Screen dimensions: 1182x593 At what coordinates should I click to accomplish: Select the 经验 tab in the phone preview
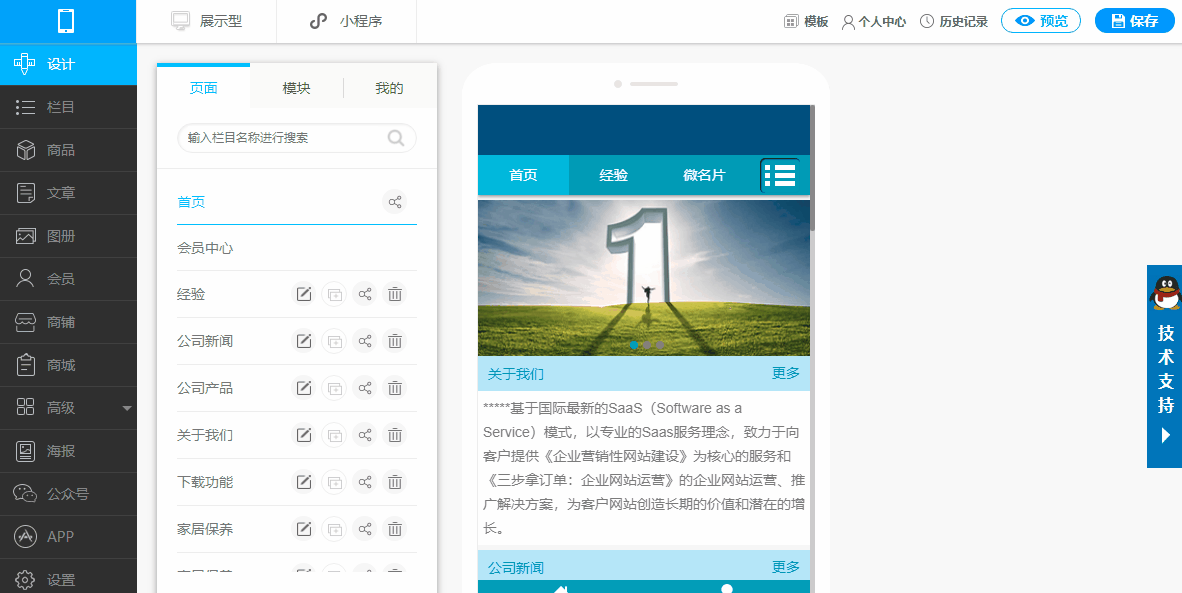614,176
